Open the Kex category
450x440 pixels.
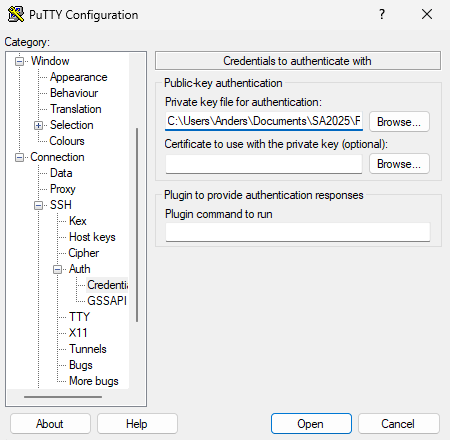click(78, 221)
